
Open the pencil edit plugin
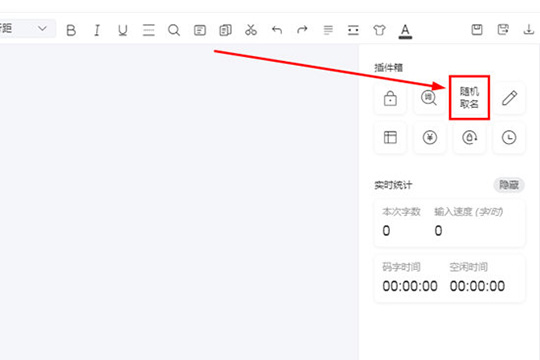[509, 98]
